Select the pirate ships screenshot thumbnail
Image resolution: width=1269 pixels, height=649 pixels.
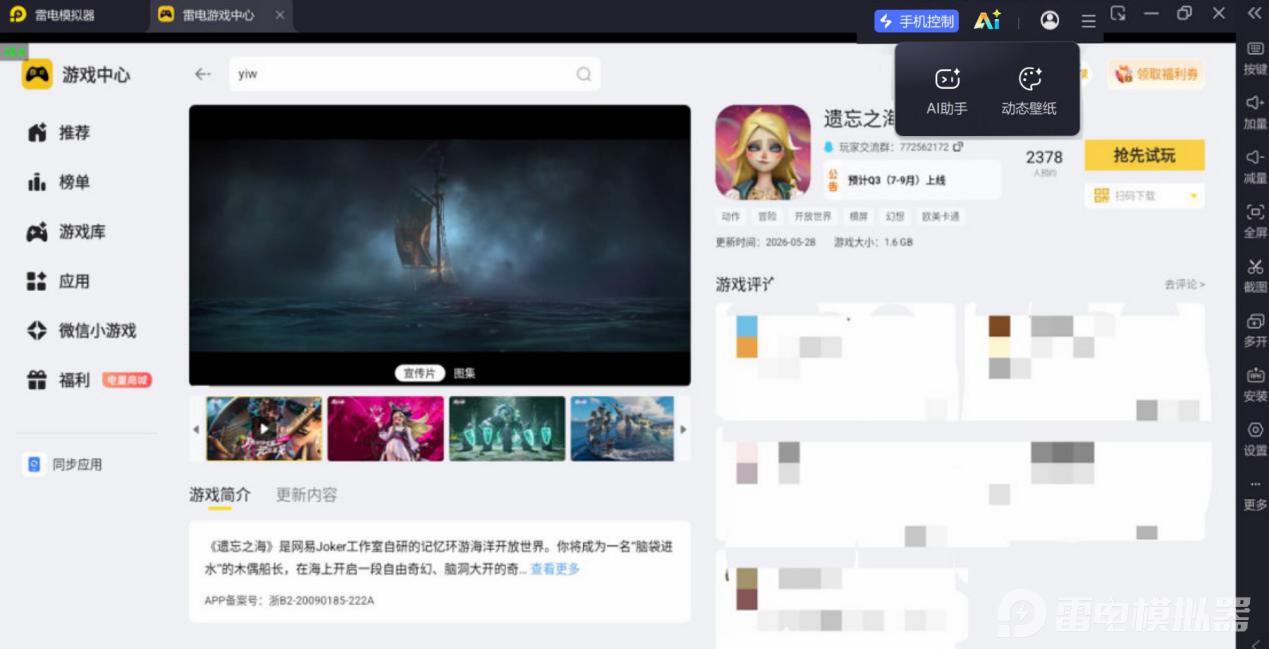pyautogui.click(x=622, y=428)
